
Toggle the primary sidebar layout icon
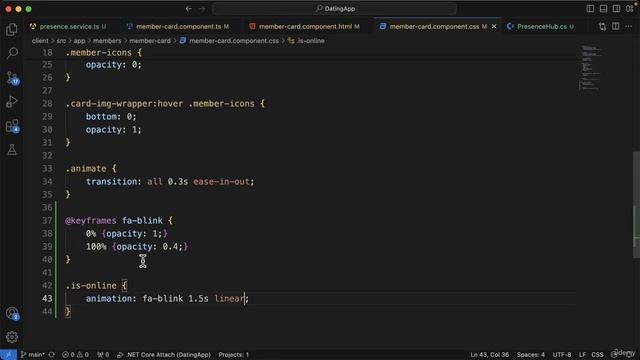click(590, 9)
